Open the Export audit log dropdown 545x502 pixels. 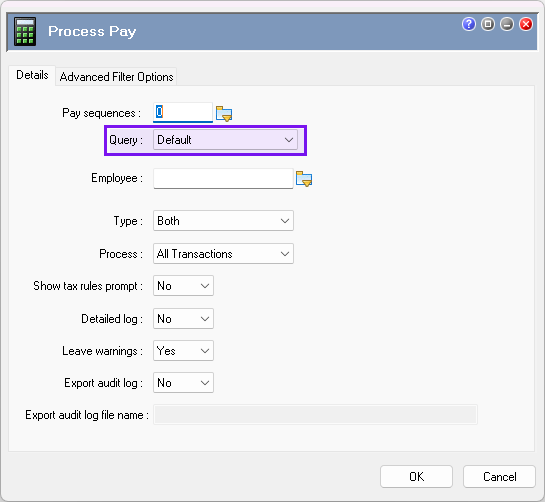[183, 383]
